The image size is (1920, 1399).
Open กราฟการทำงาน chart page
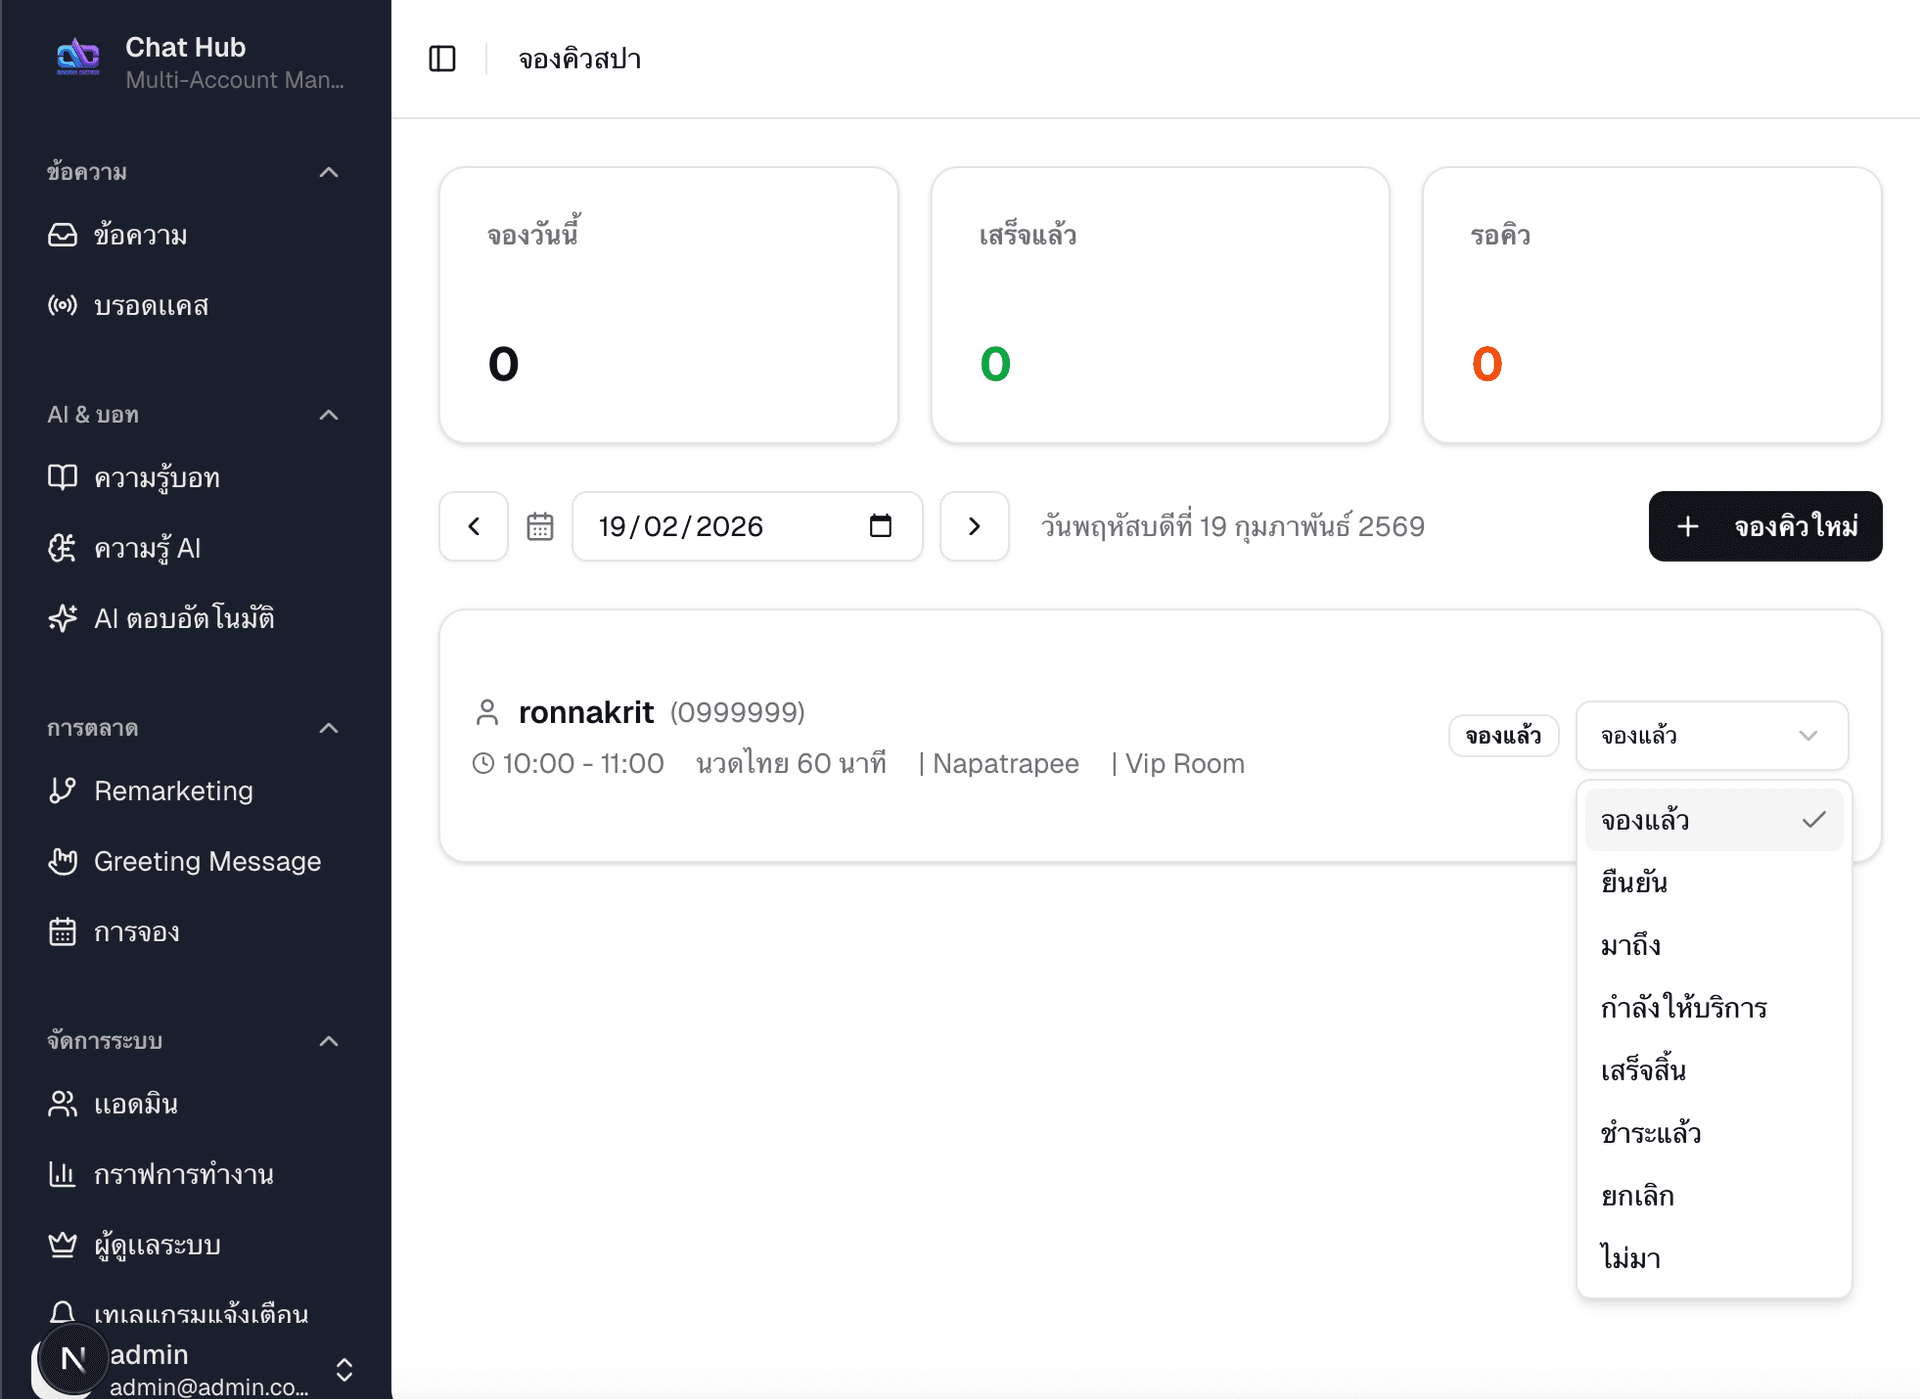[183, 1174]
